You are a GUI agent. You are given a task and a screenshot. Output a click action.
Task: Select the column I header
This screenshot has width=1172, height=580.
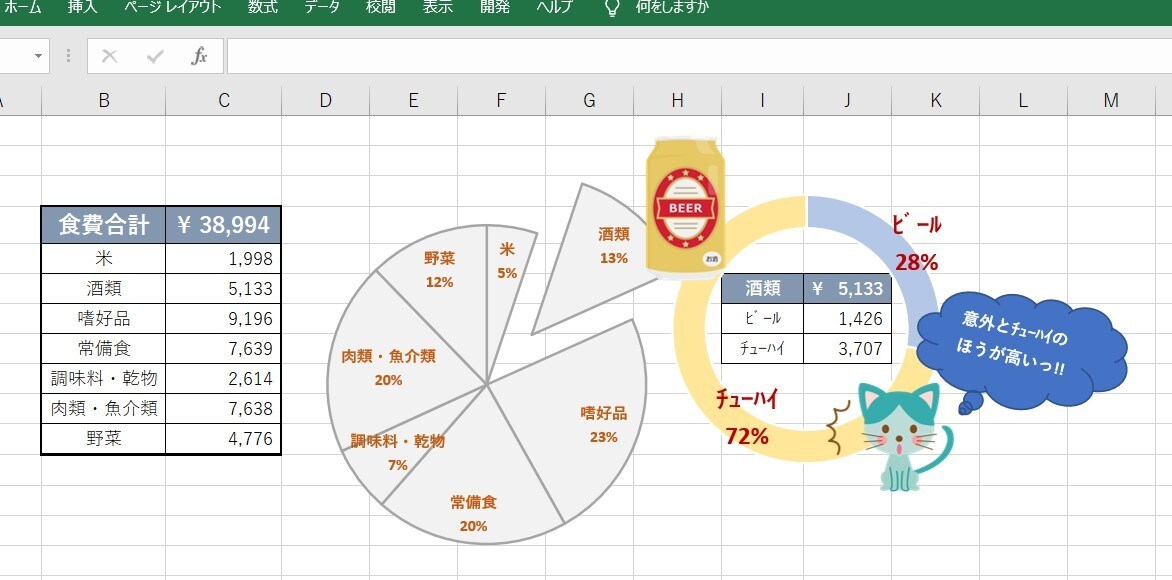(762, 101)
